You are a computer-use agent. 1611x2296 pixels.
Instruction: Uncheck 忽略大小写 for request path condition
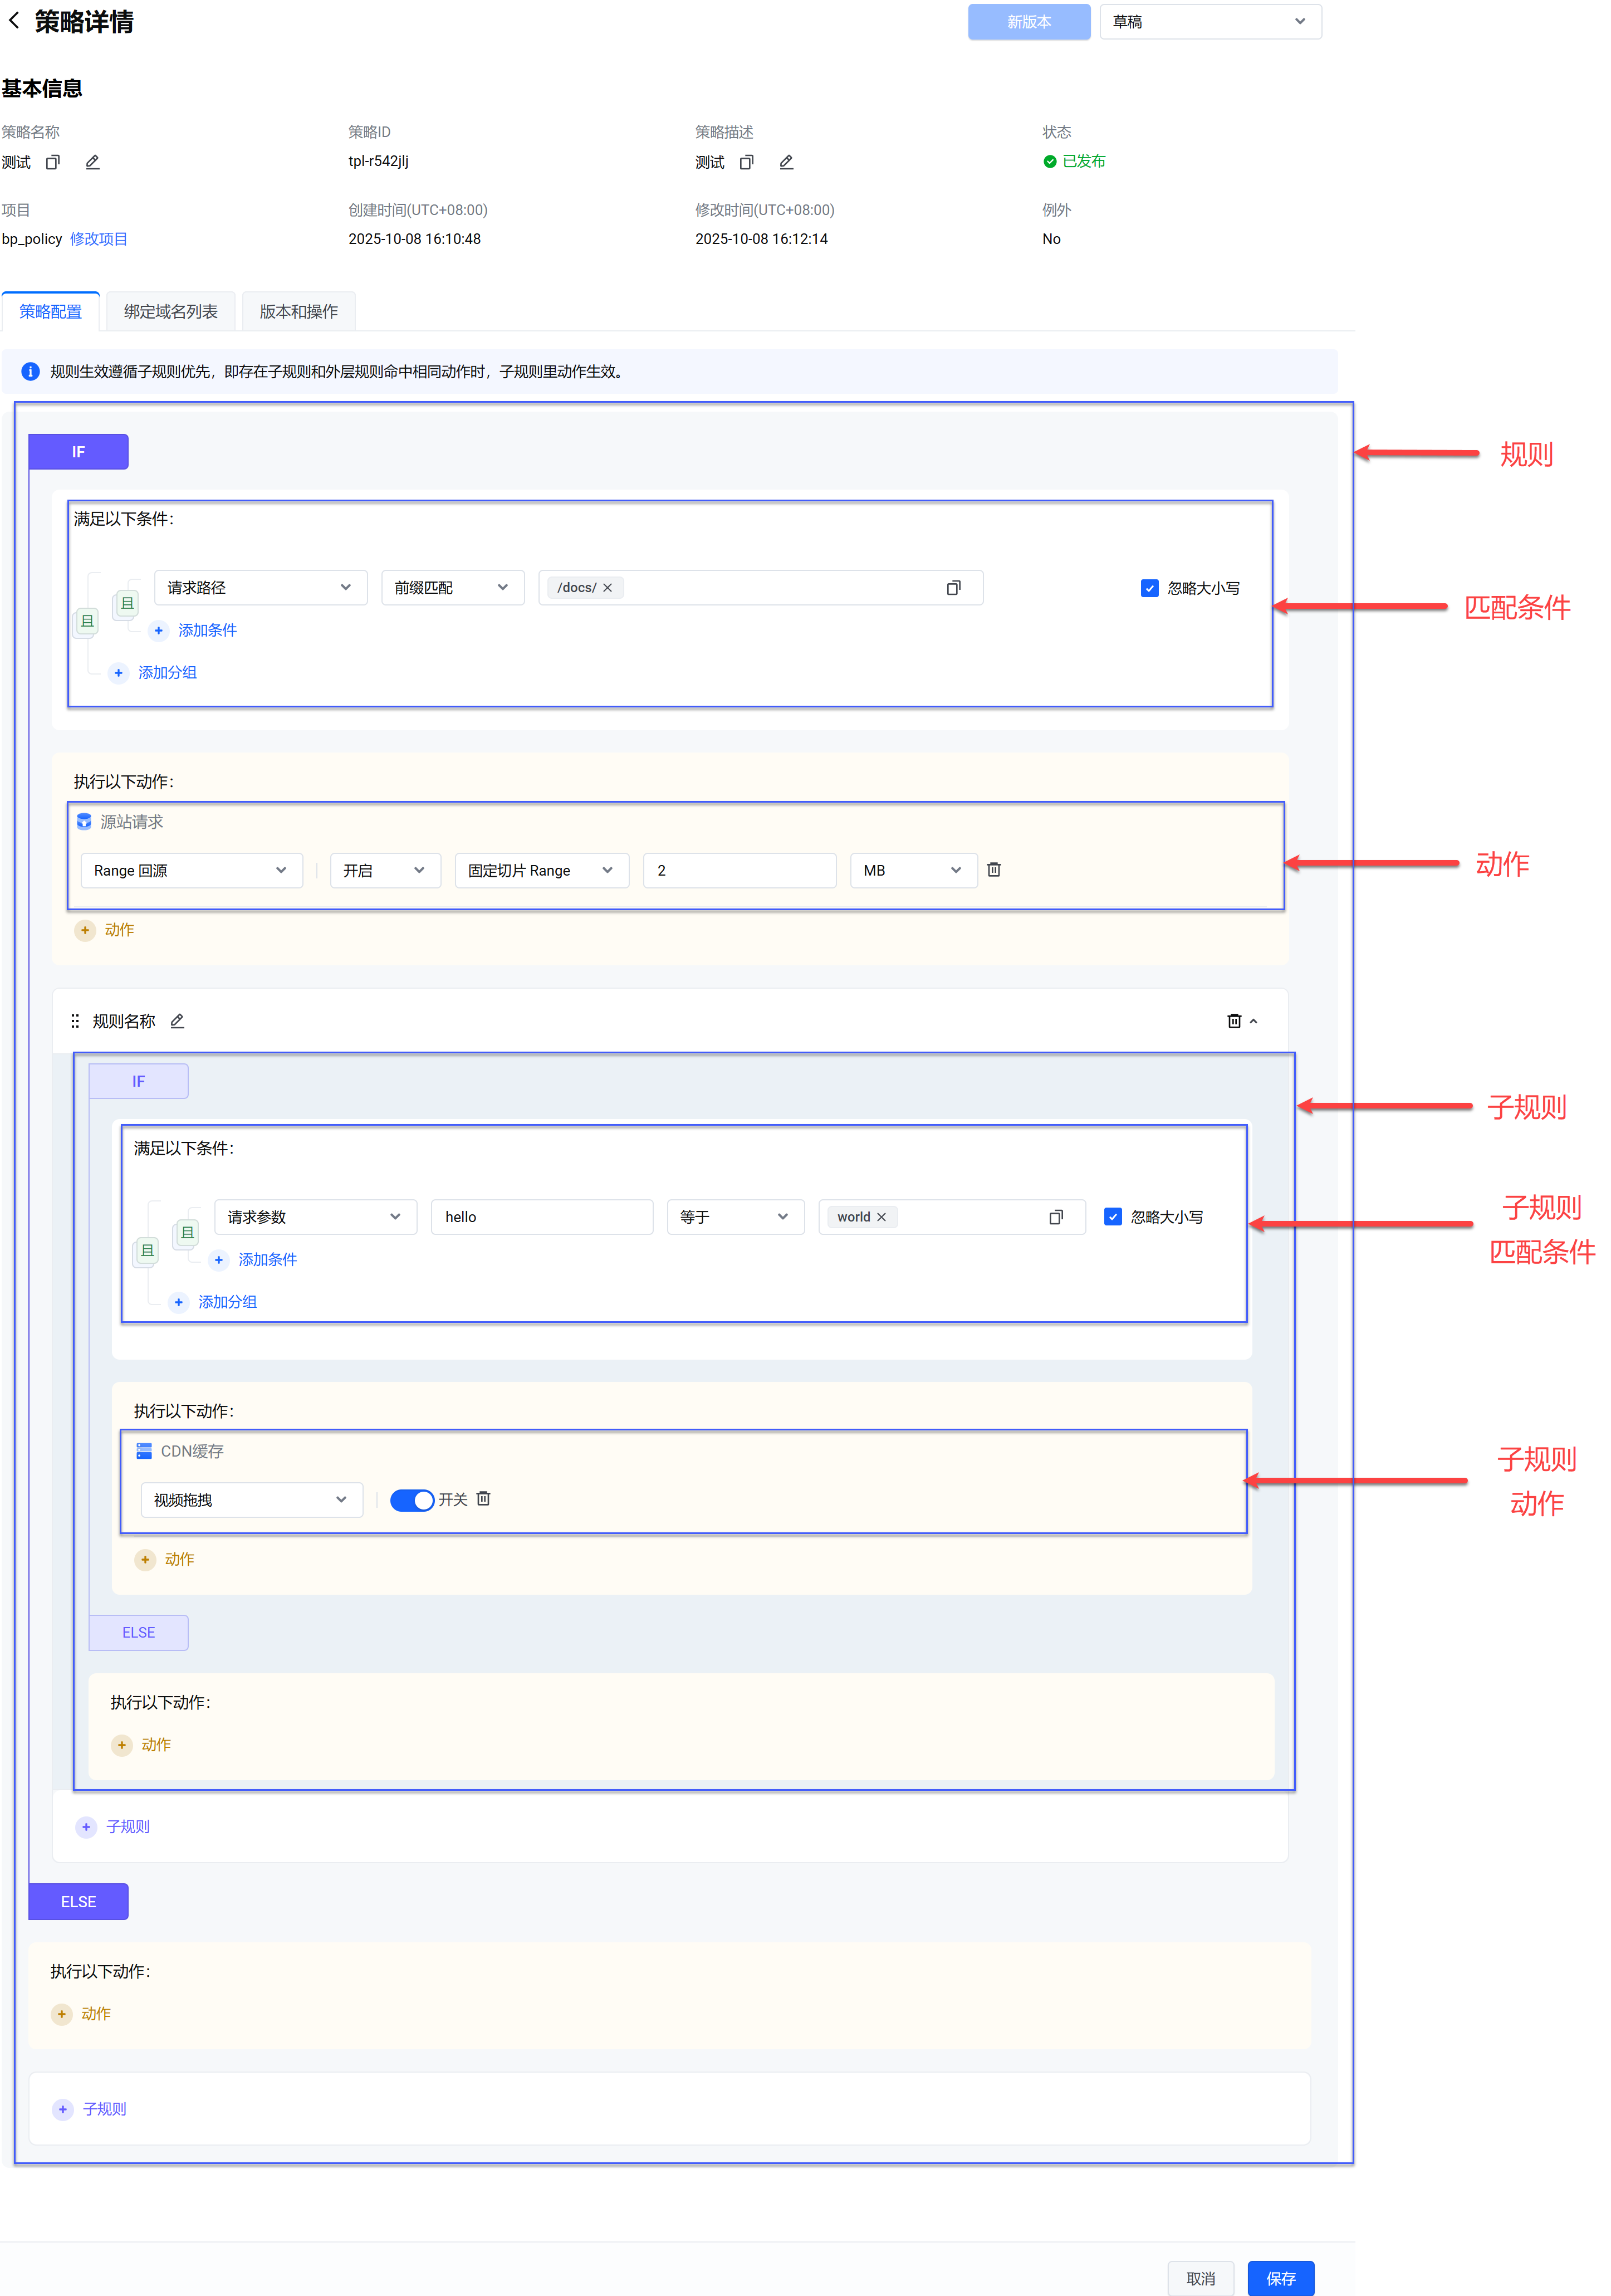(x=1149, y=588)
